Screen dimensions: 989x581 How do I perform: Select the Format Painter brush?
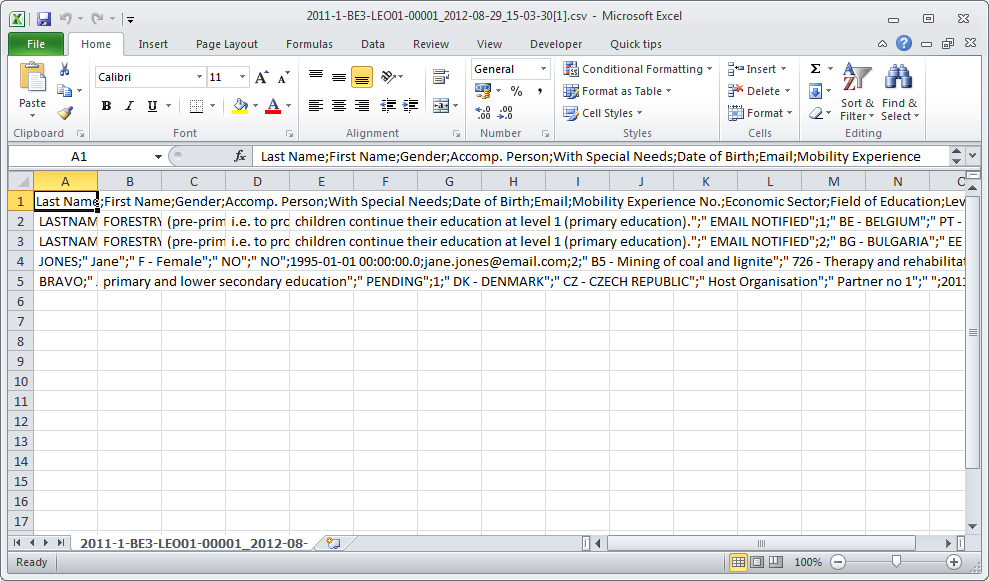pos(64,113)
